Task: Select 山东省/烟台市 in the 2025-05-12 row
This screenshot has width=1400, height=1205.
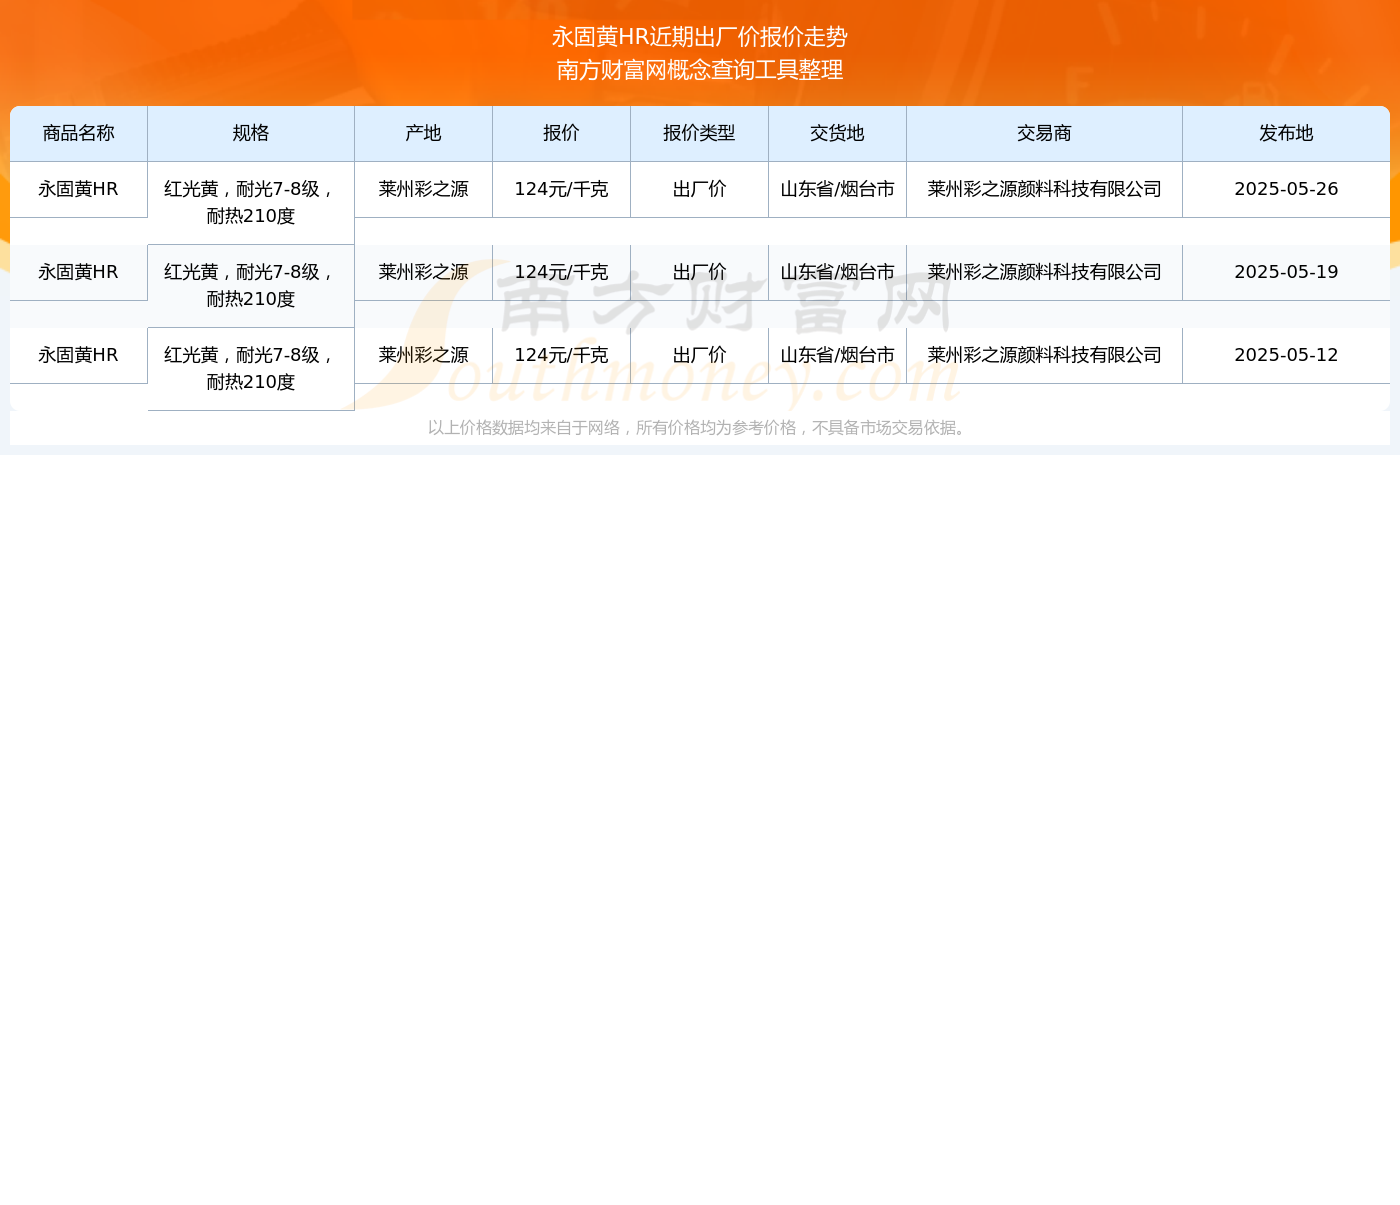Action: [x=838, y=355]
